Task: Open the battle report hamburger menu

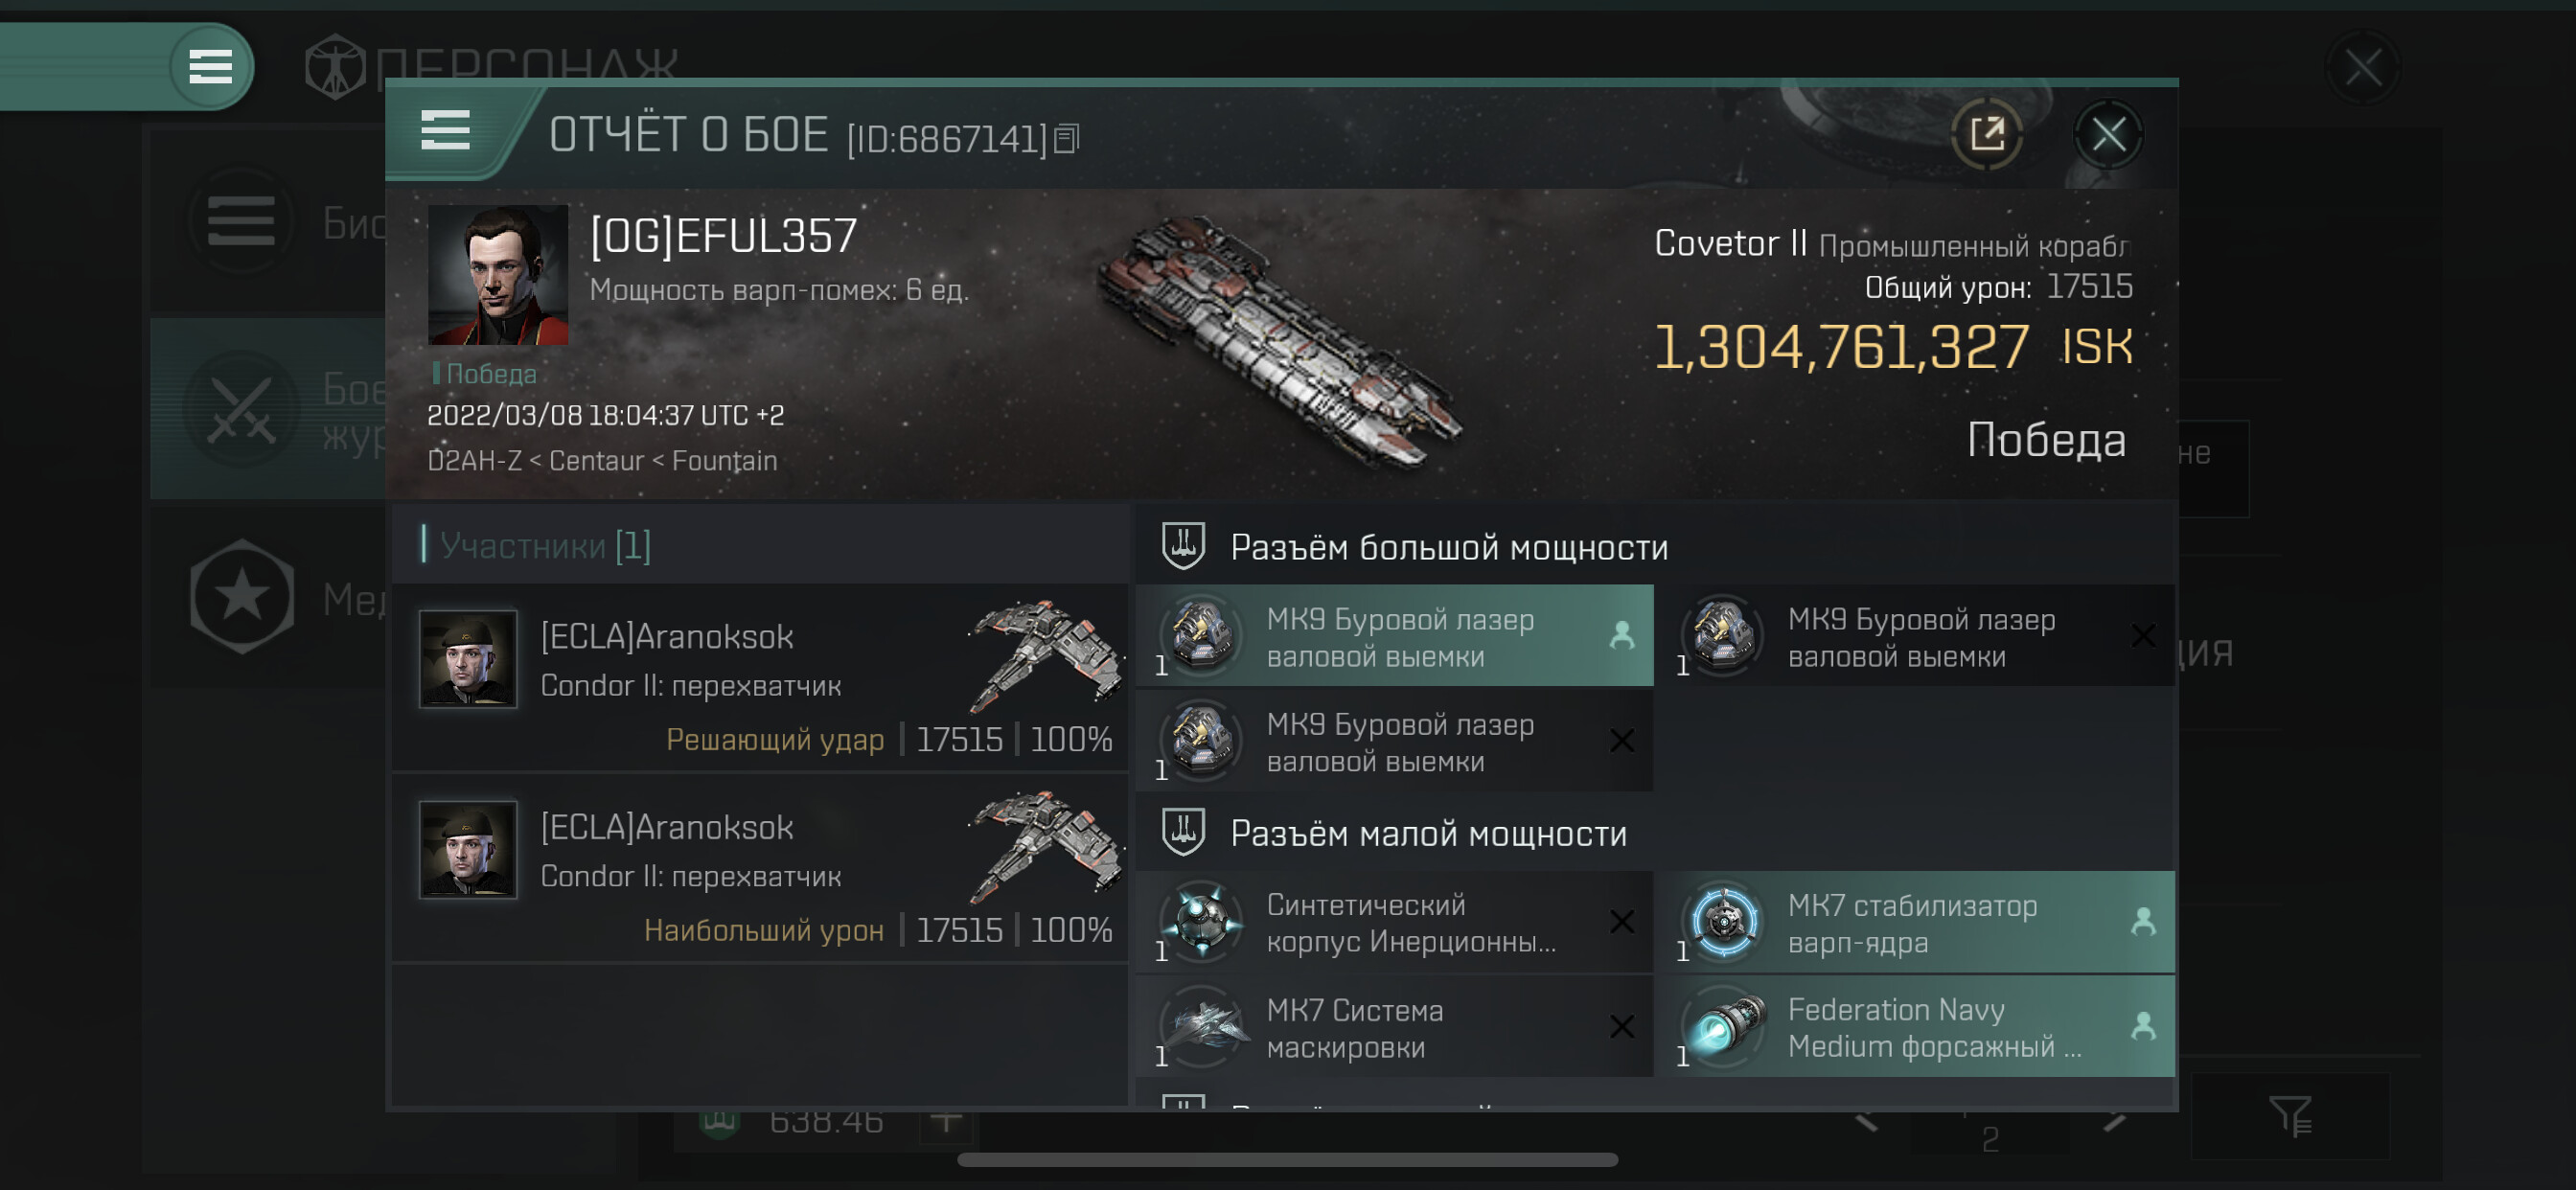Action: coord(445,130)
